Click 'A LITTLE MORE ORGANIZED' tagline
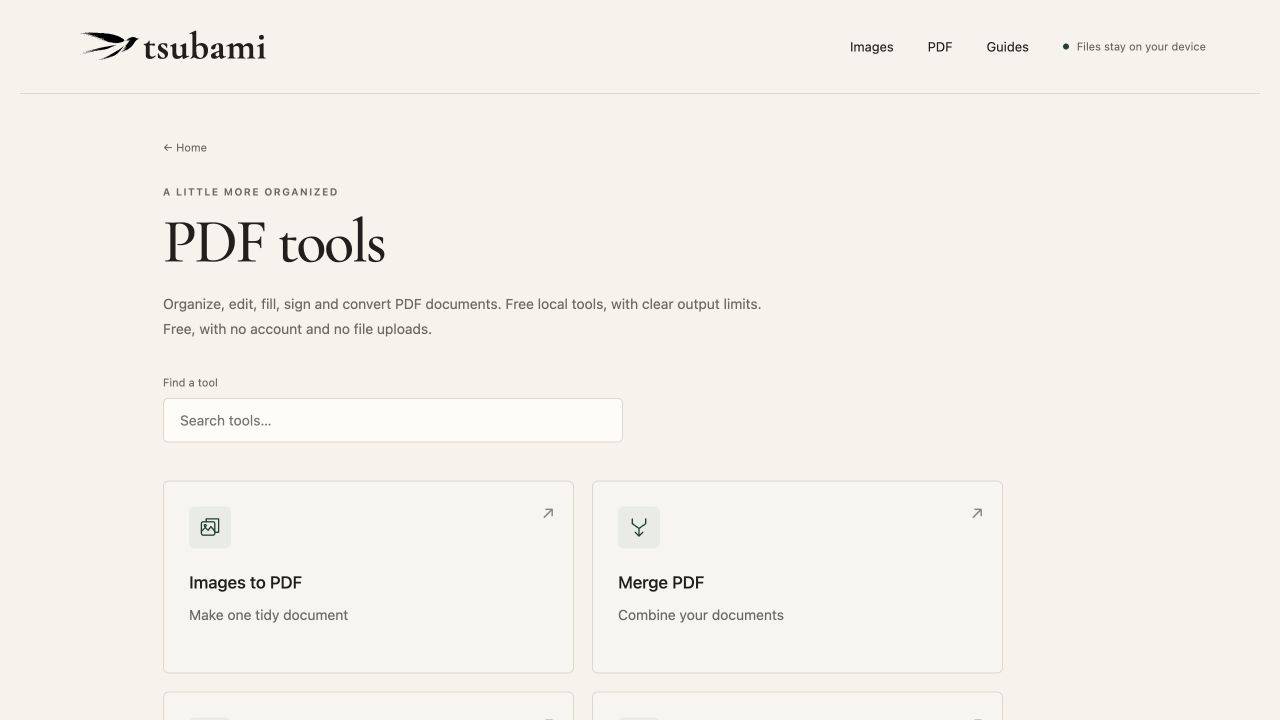 251,192
